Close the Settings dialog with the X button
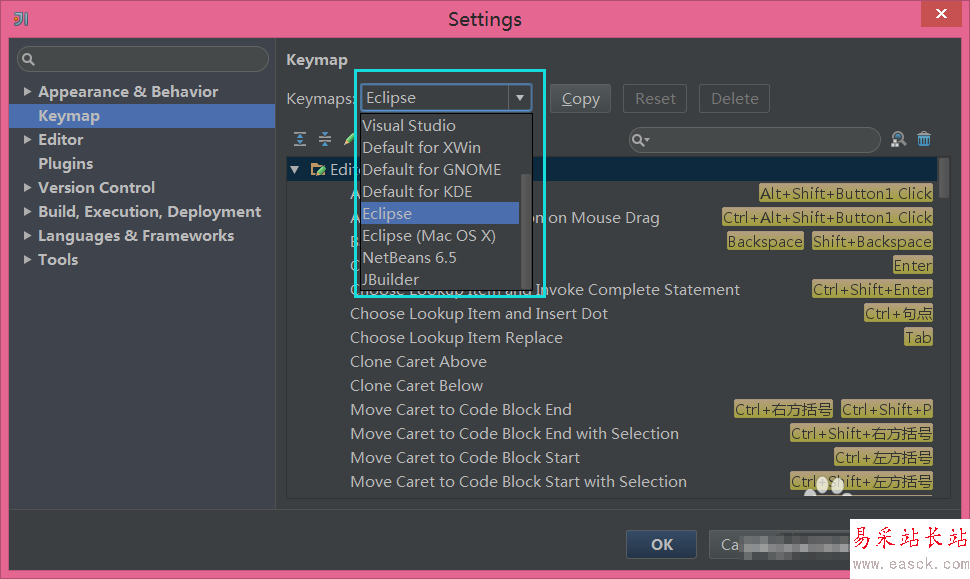This screenshot has width=970, height=579. [941, 14]
